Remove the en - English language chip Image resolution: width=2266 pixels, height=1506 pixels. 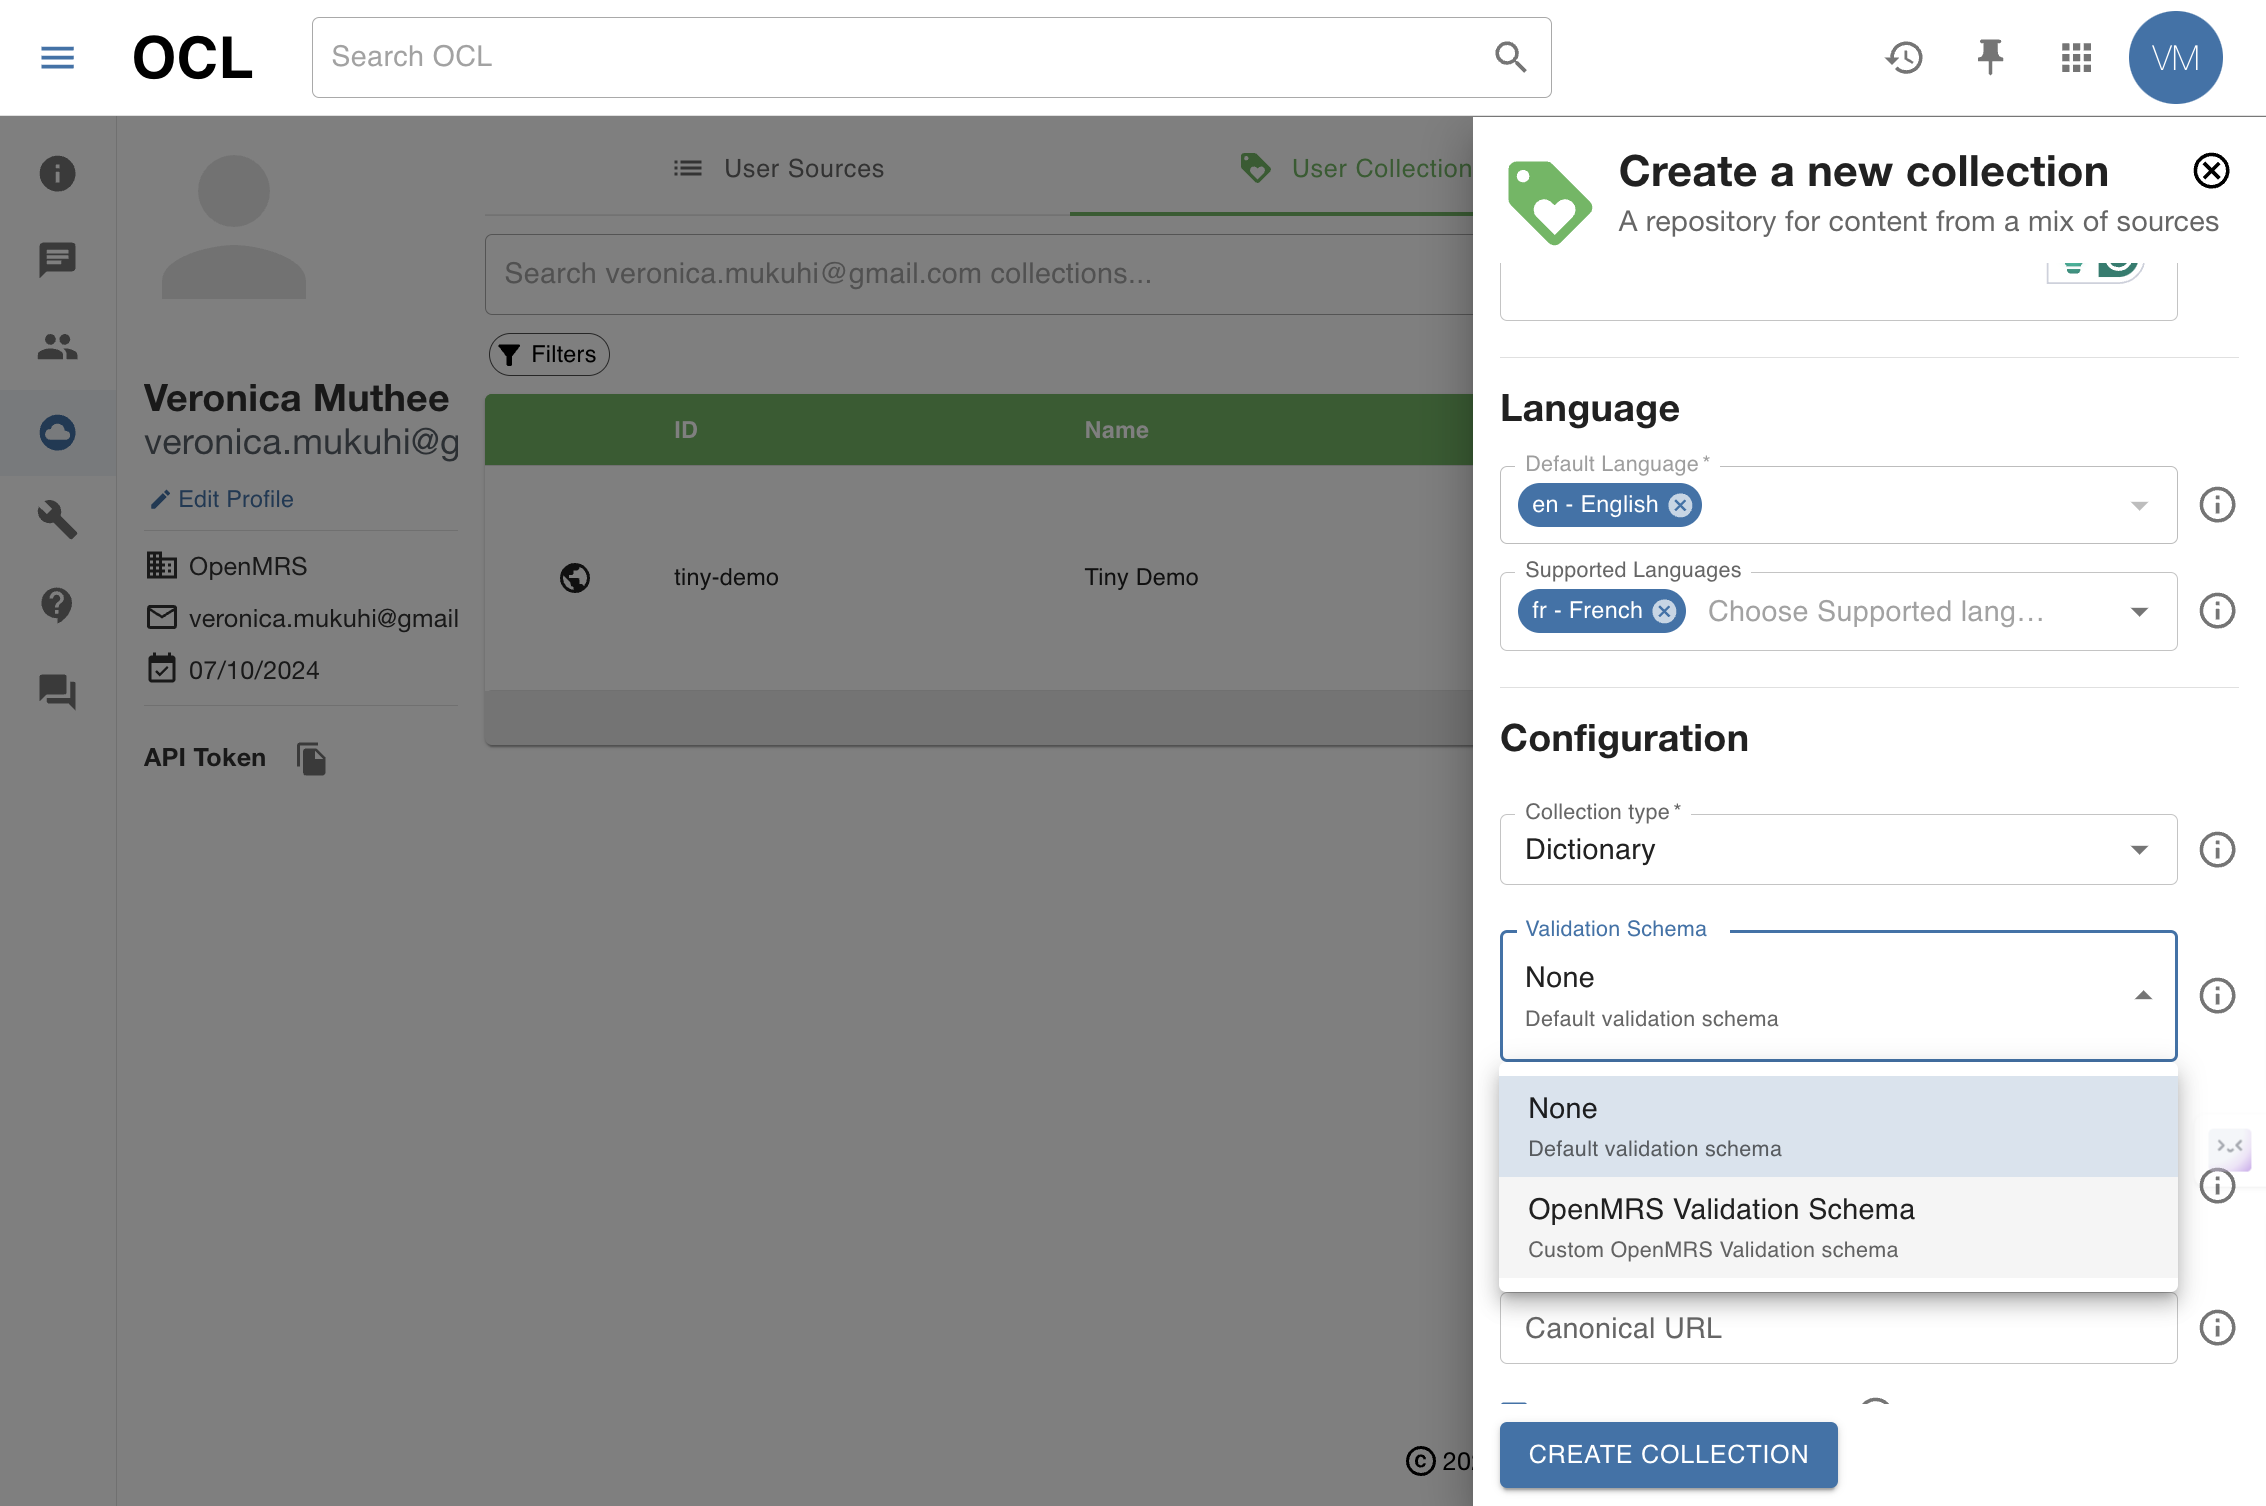coord(1681,505)
